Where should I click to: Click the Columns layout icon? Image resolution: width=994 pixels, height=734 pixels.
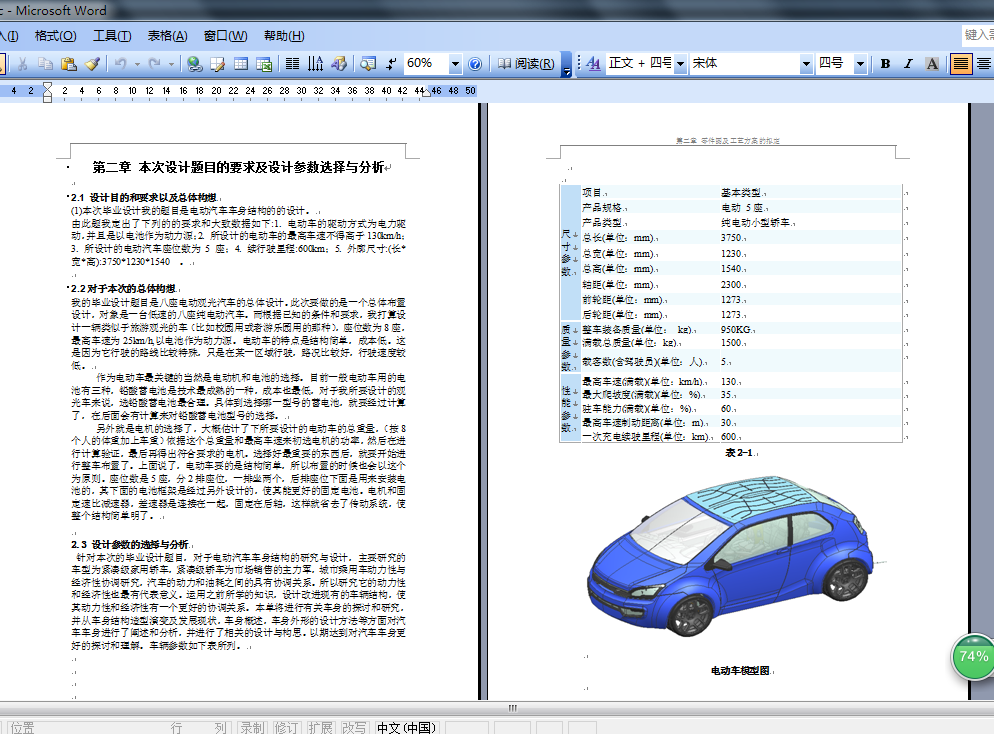click(292, 63)
